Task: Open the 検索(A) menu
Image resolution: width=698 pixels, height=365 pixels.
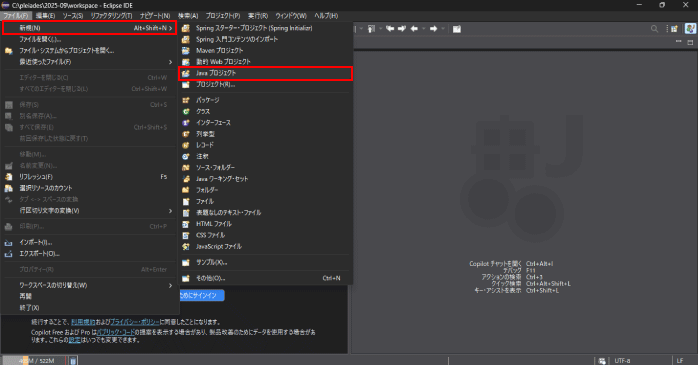Action: pyautogui.click(x=188, y=16)
